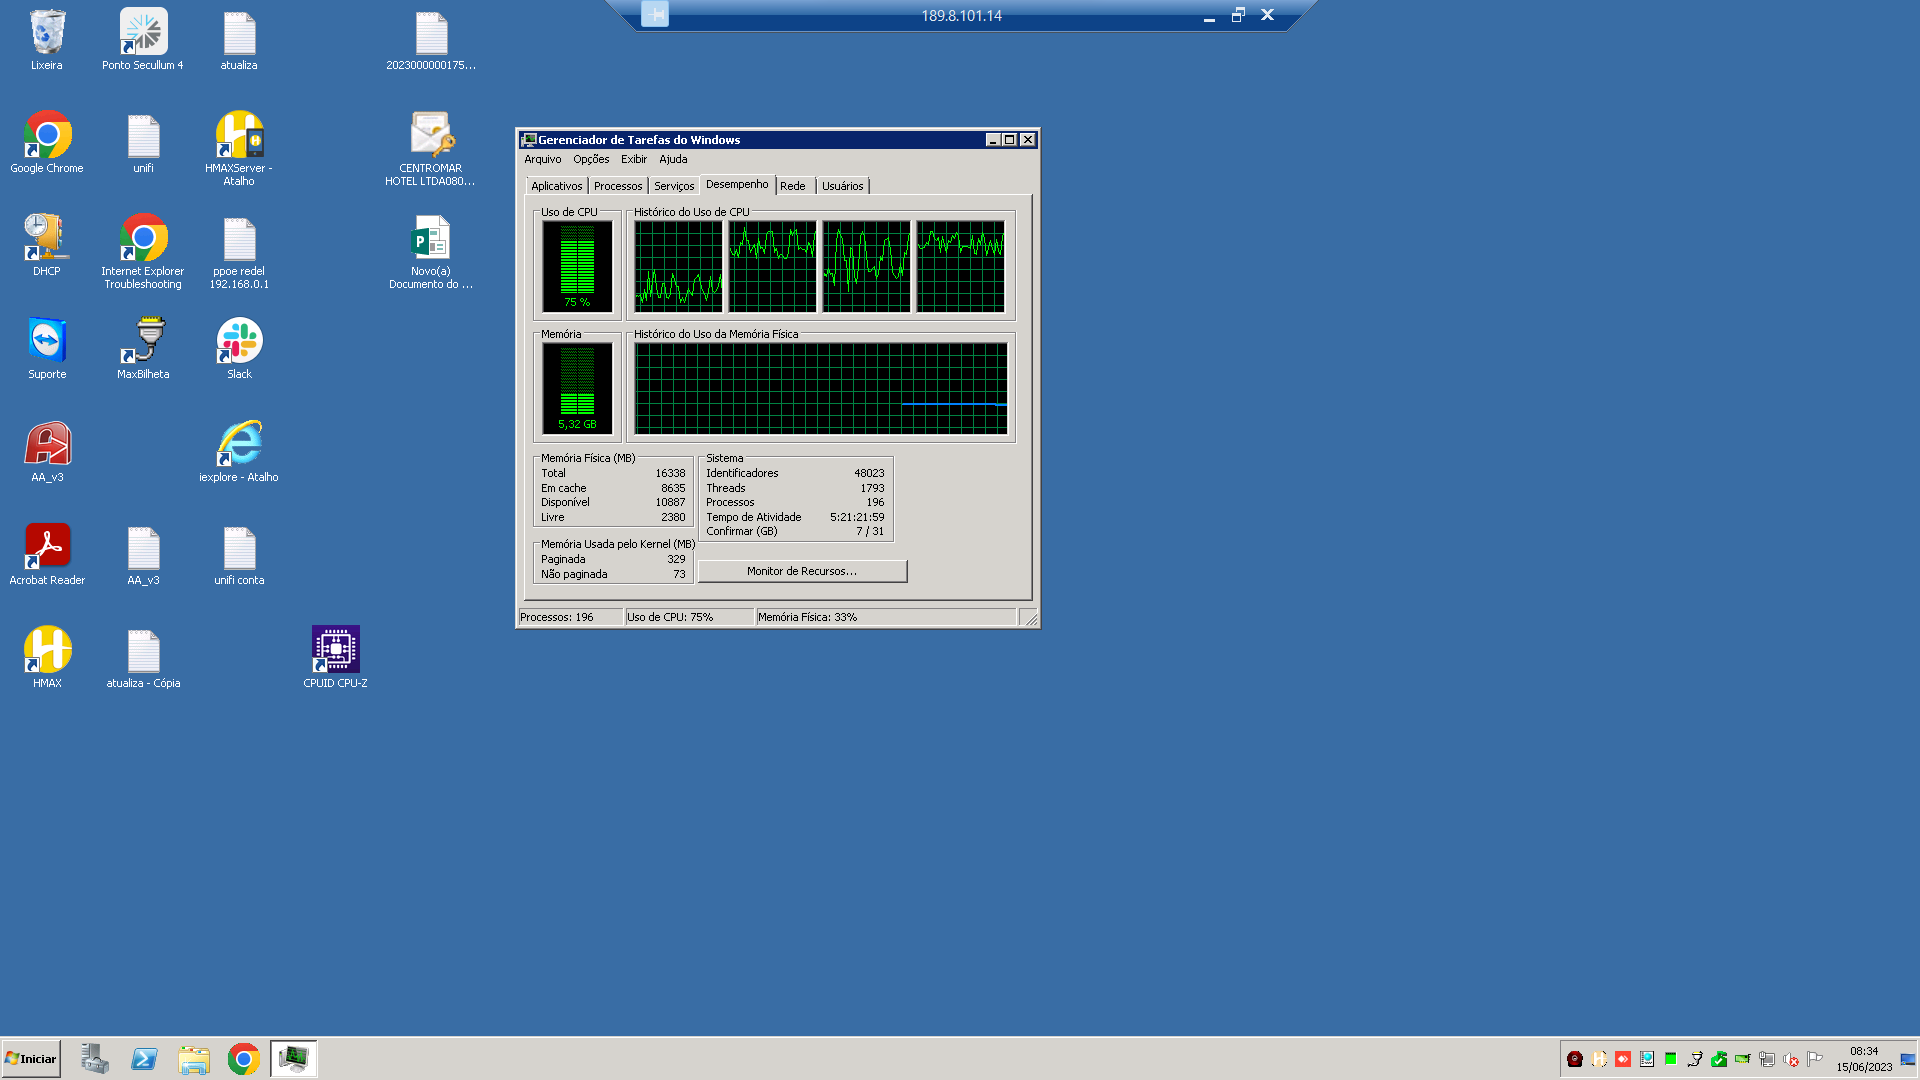Click the Monitor de Recursos button
This screenshot has width=1920, height=1080.
click(802, 571)
